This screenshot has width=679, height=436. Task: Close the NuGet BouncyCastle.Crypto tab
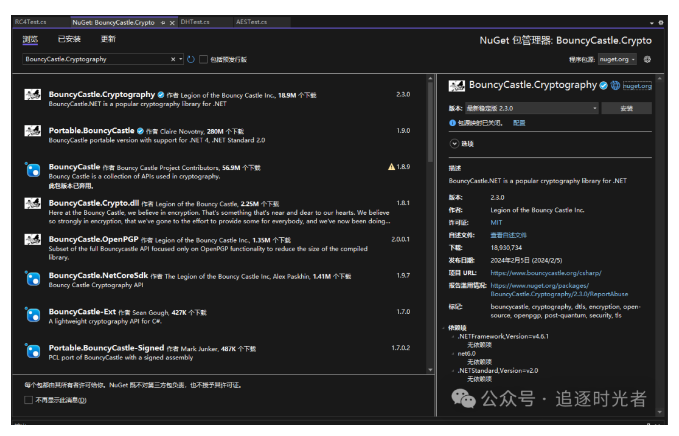click(172, 23)
